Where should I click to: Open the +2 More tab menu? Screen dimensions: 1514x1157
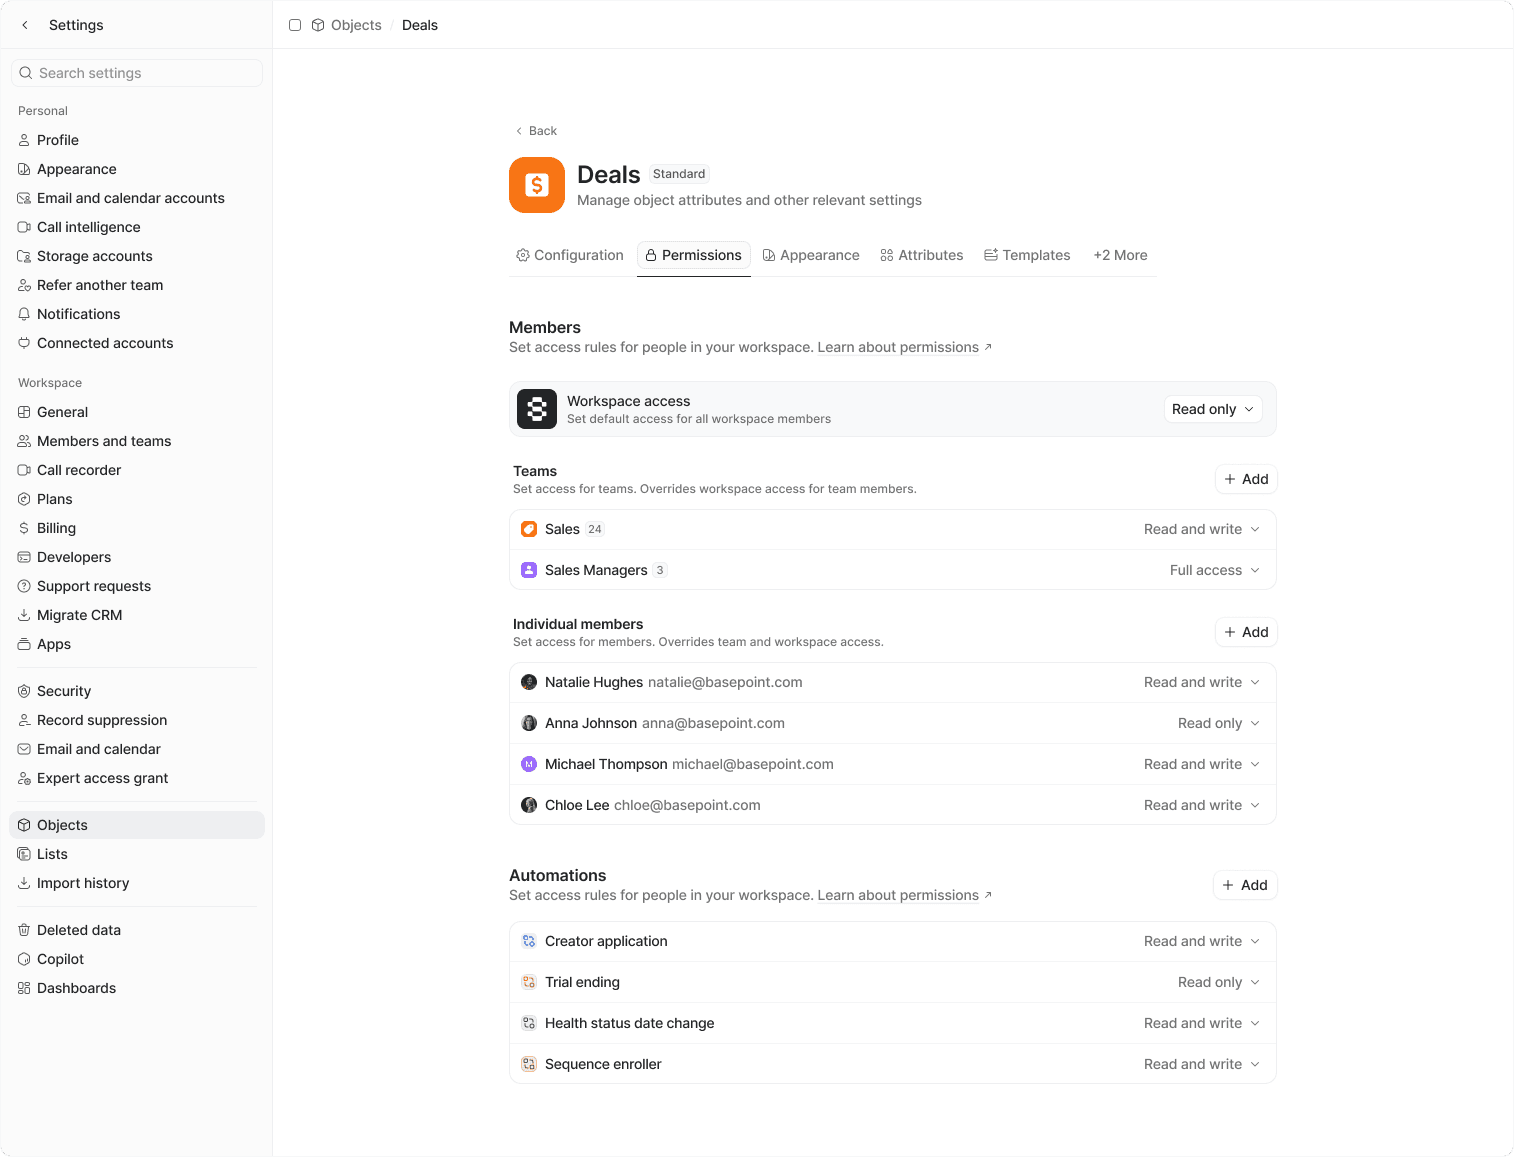pos(1119,255)
